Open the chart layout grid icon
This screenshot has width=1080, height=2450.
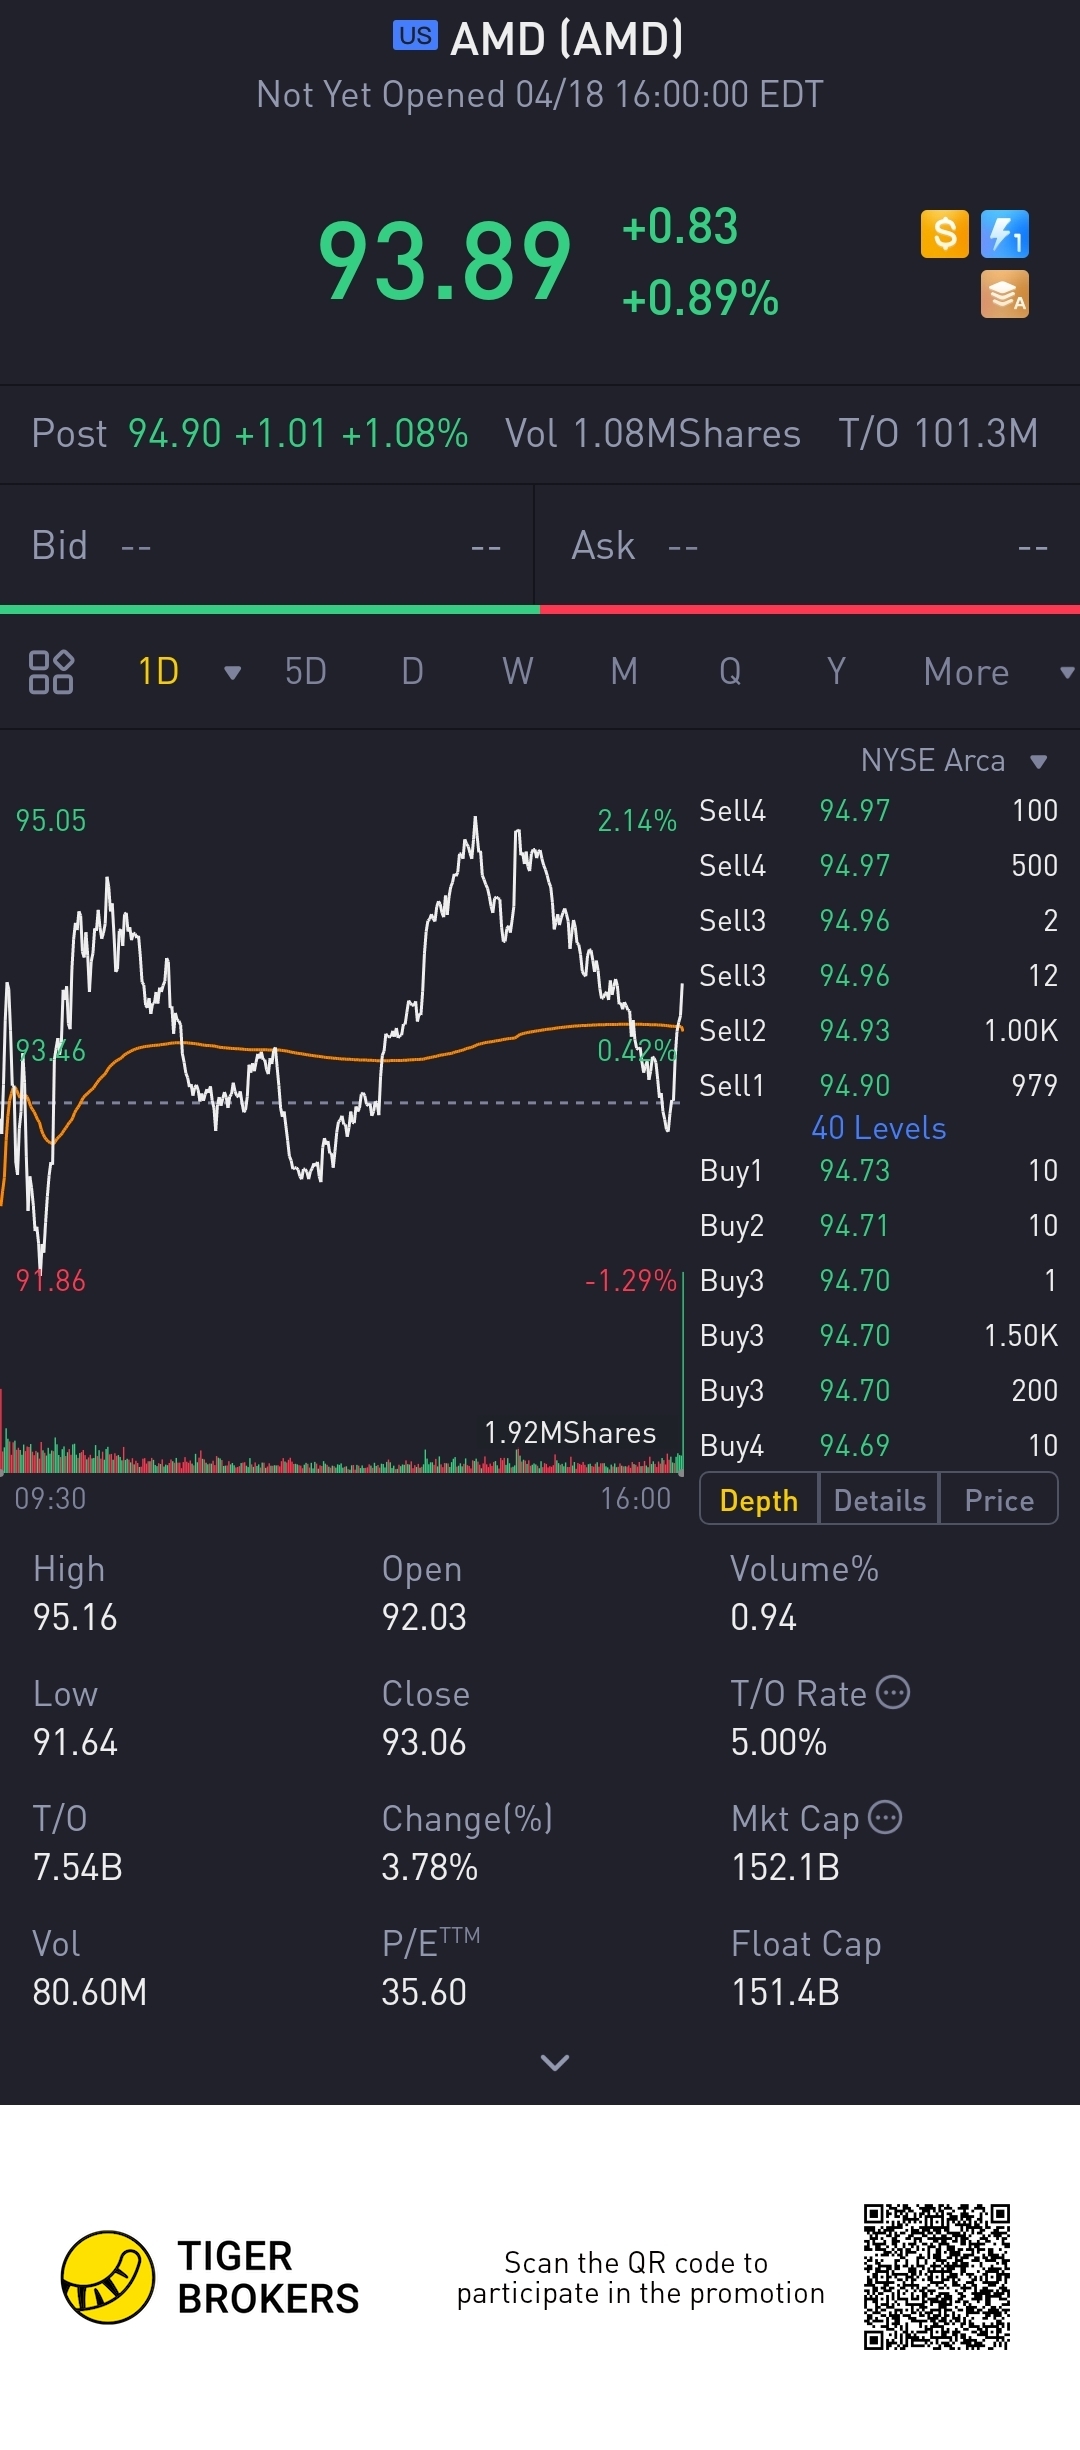point(51,672)
